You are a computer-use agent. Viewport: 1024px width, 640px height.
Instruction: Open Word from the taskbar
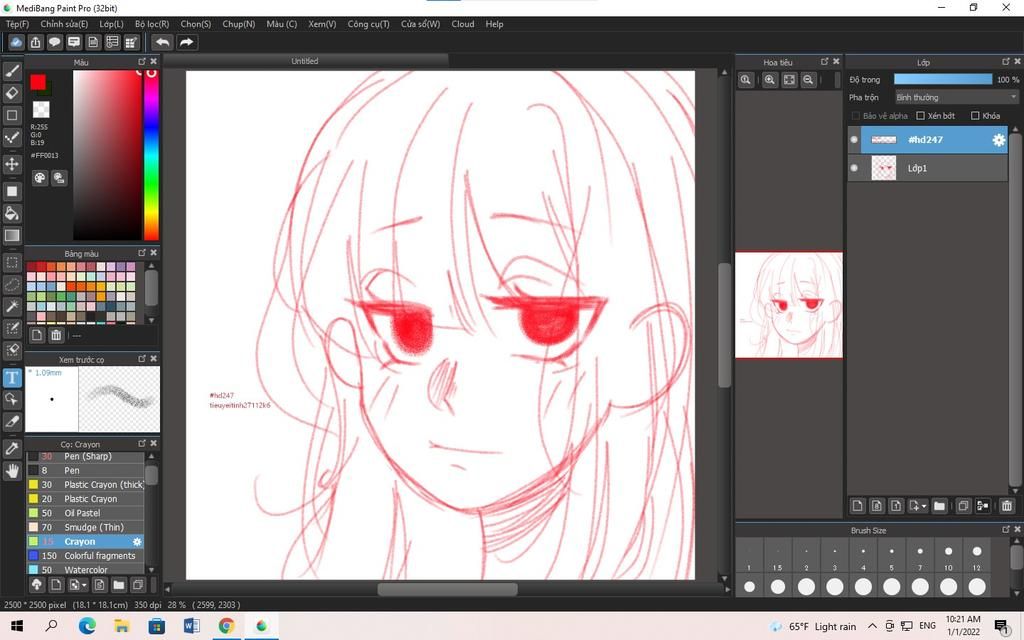coord(191,626)
